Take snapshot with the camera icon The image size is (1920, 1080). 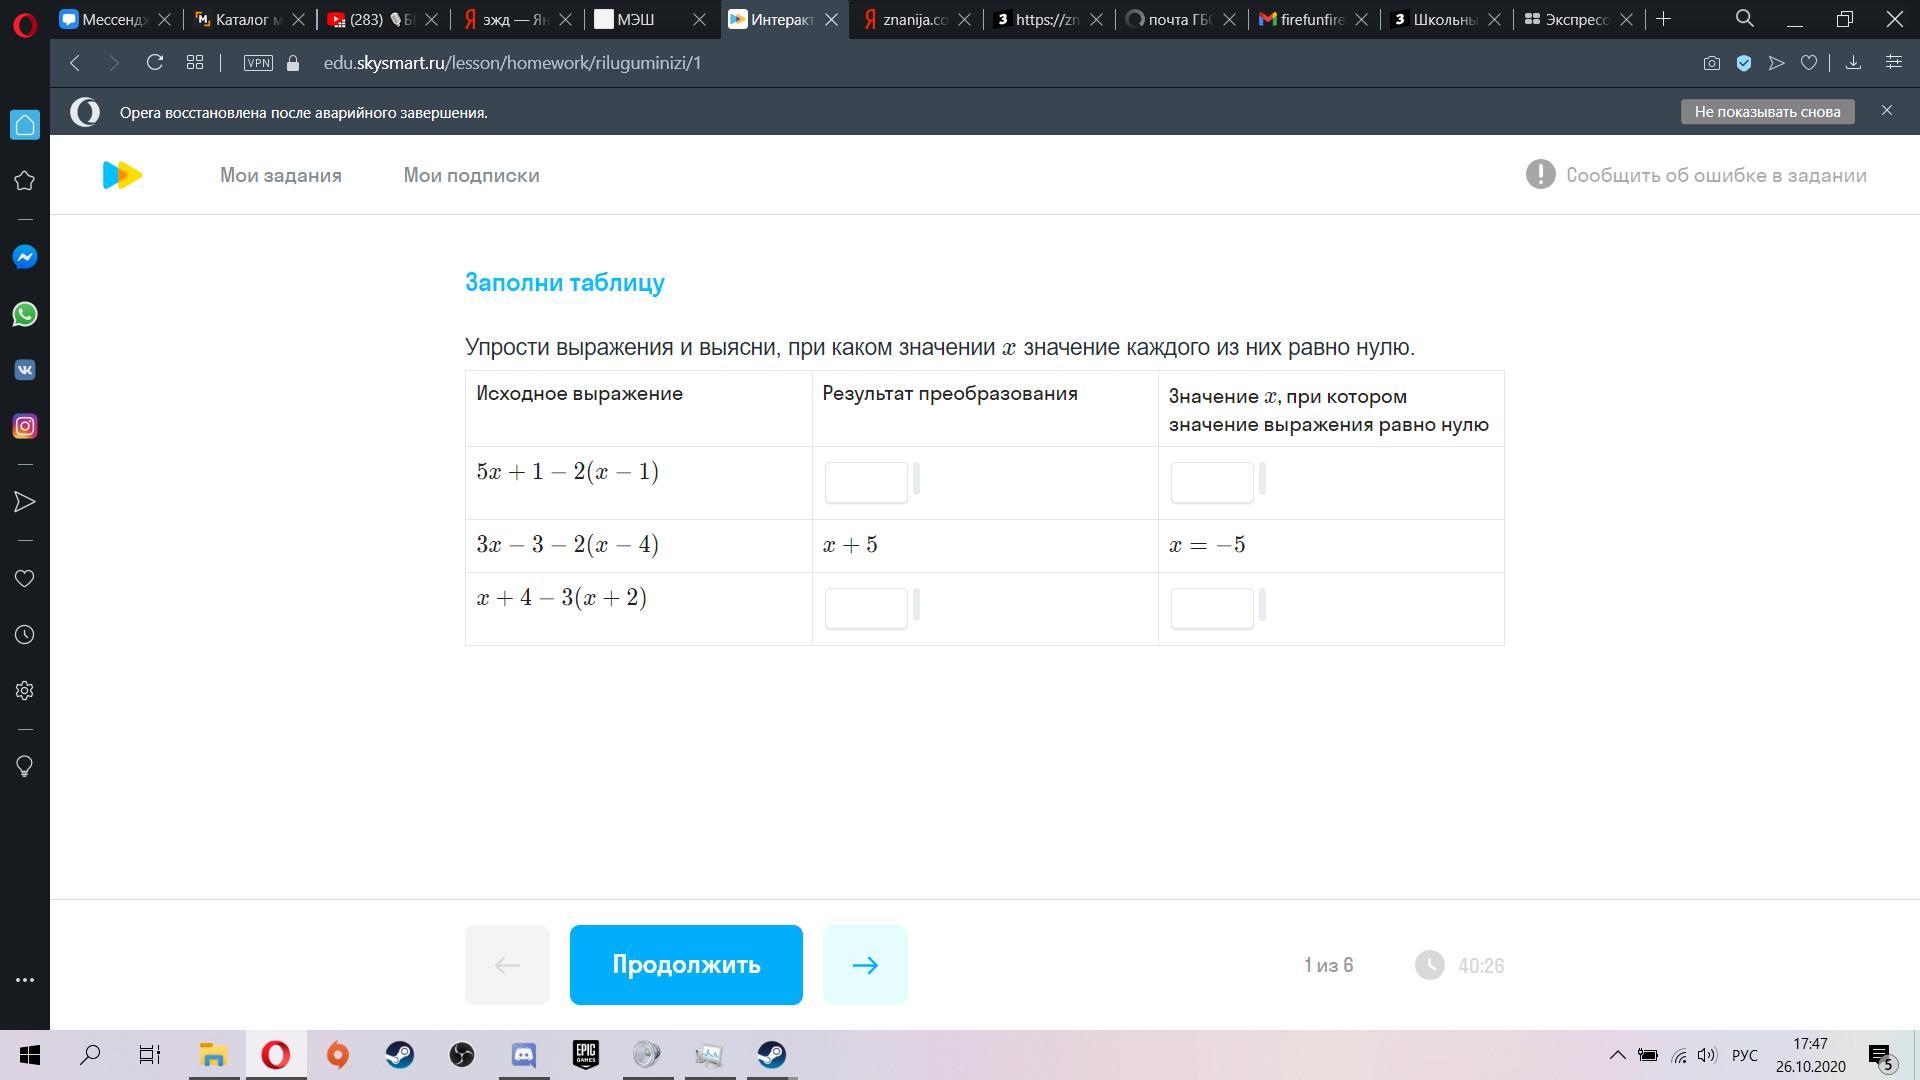click(x=1711, y=63)
